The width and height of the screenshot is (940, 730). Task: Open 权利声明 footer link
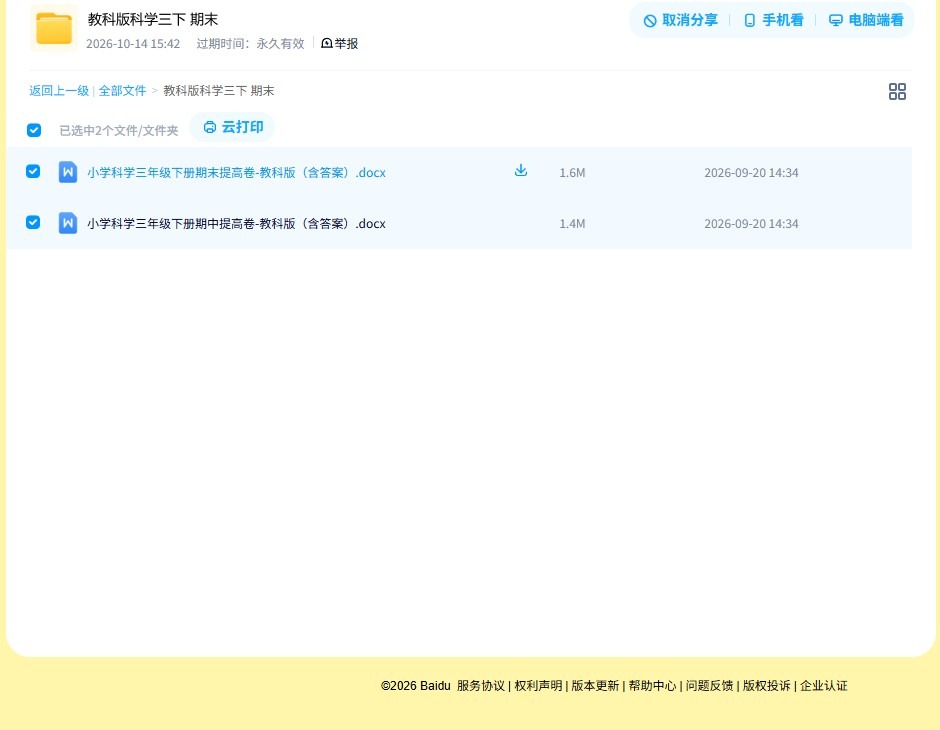[538, 686]
